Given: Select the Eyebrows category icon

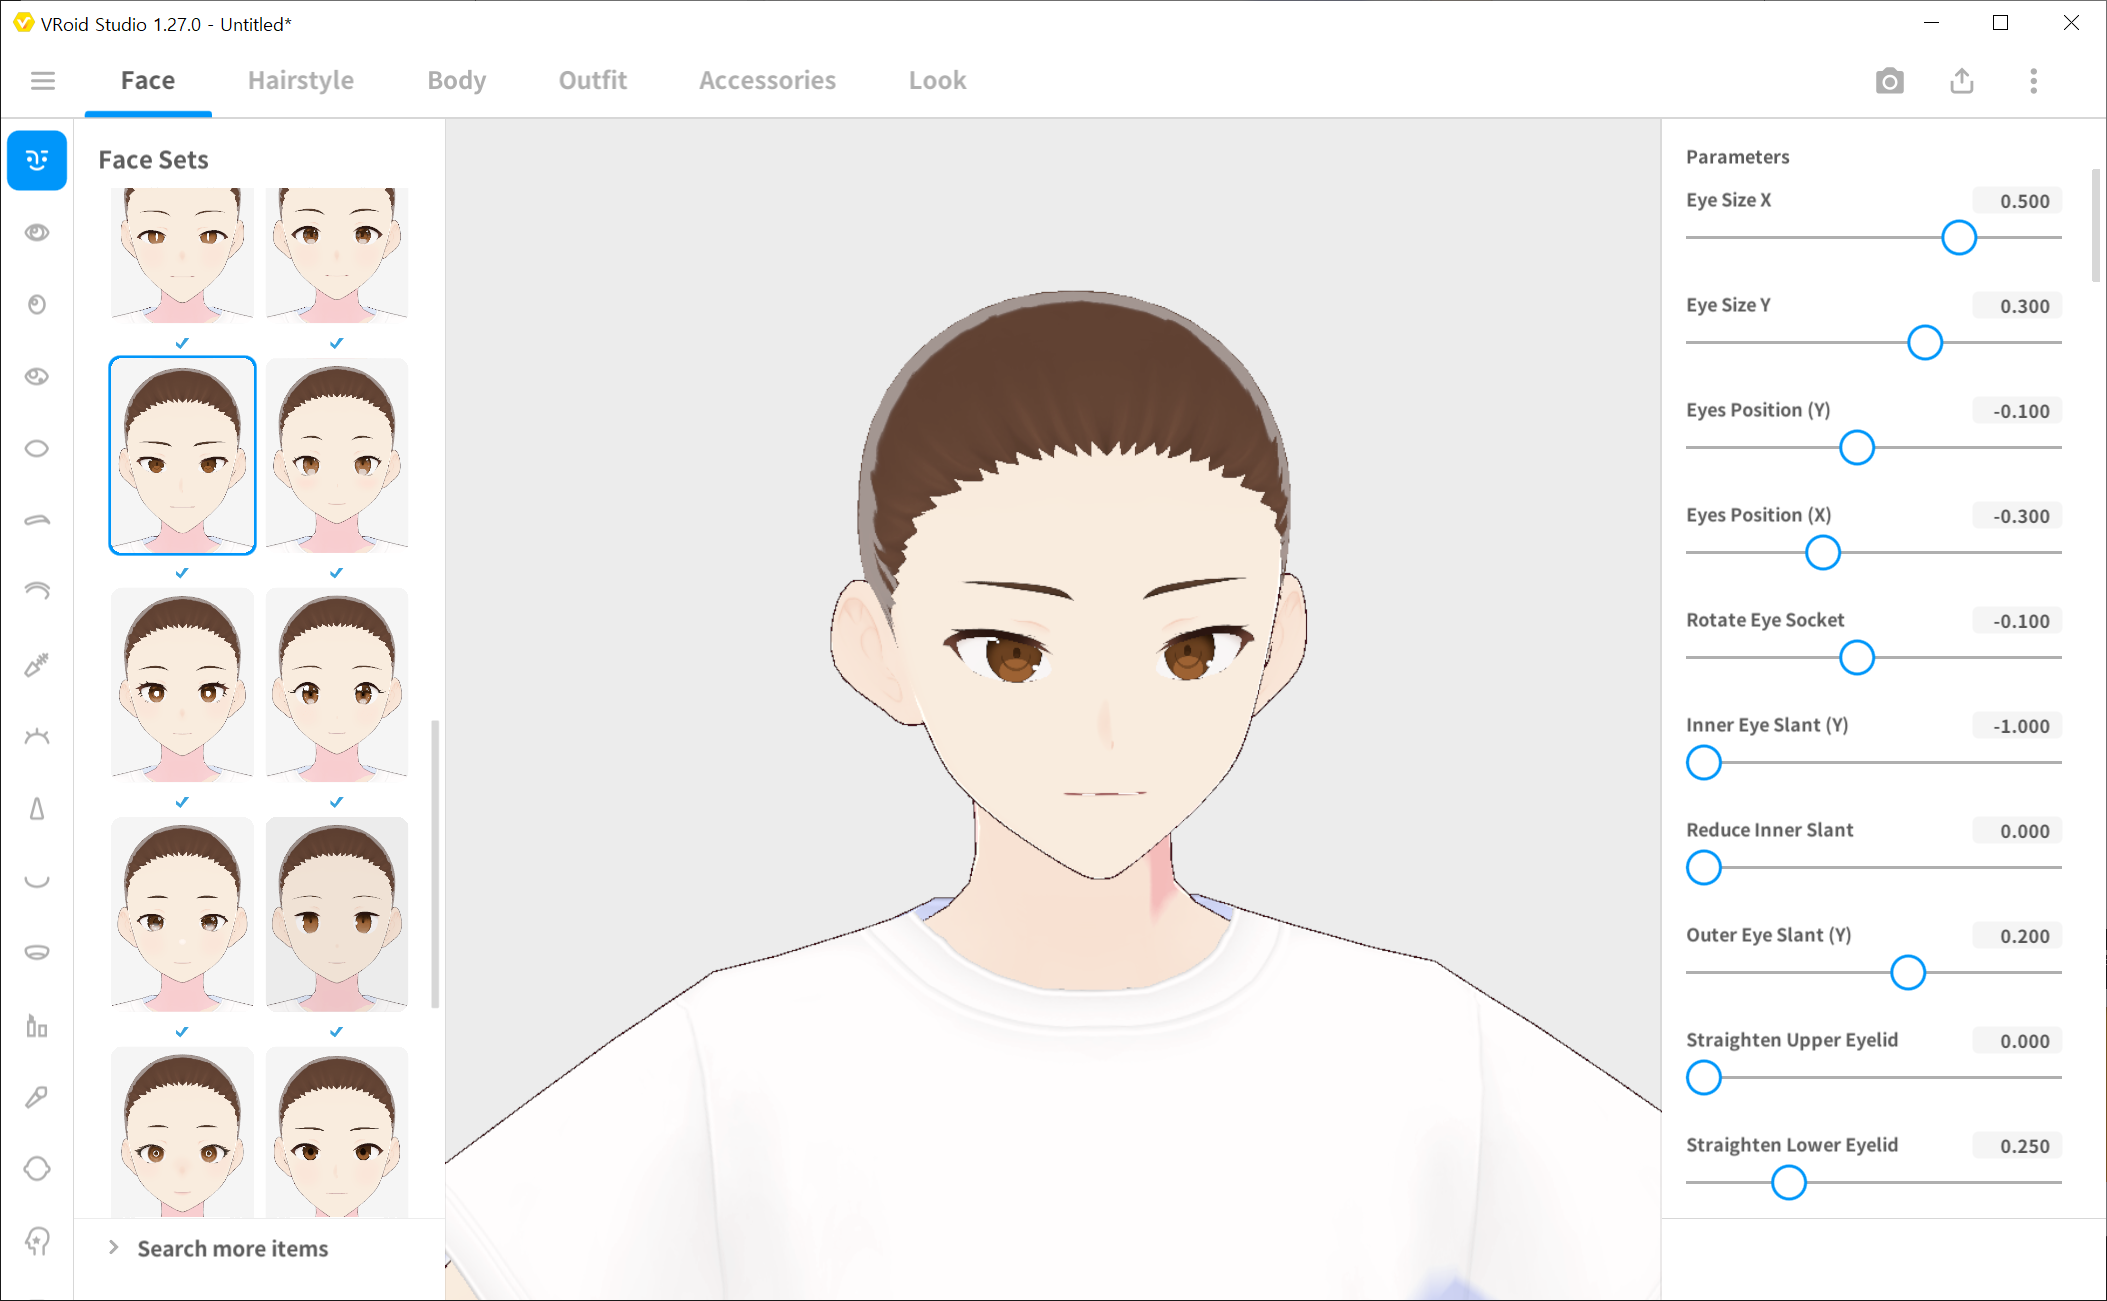Looking at the screenshot, I should click(37, 520).
